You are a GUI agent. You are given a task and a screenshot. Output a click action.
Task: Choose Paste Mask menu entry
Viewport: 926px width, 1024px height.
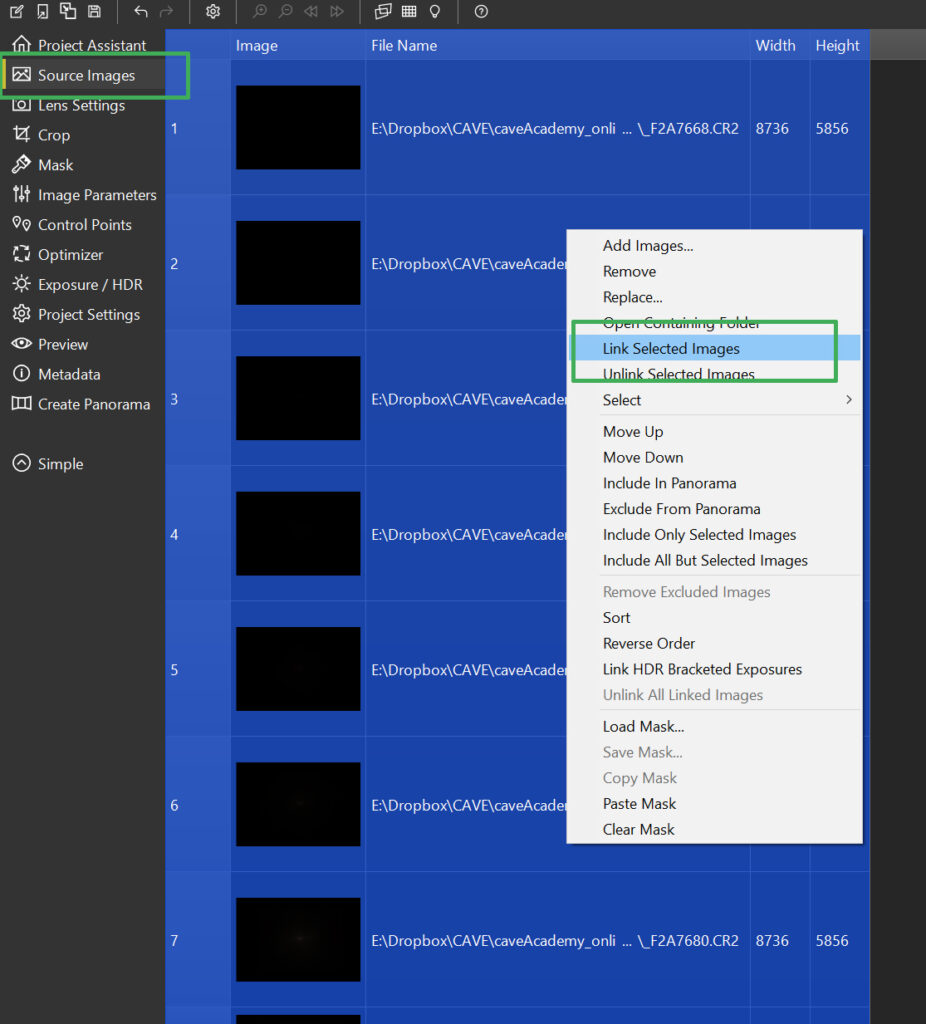pos(714,804)
